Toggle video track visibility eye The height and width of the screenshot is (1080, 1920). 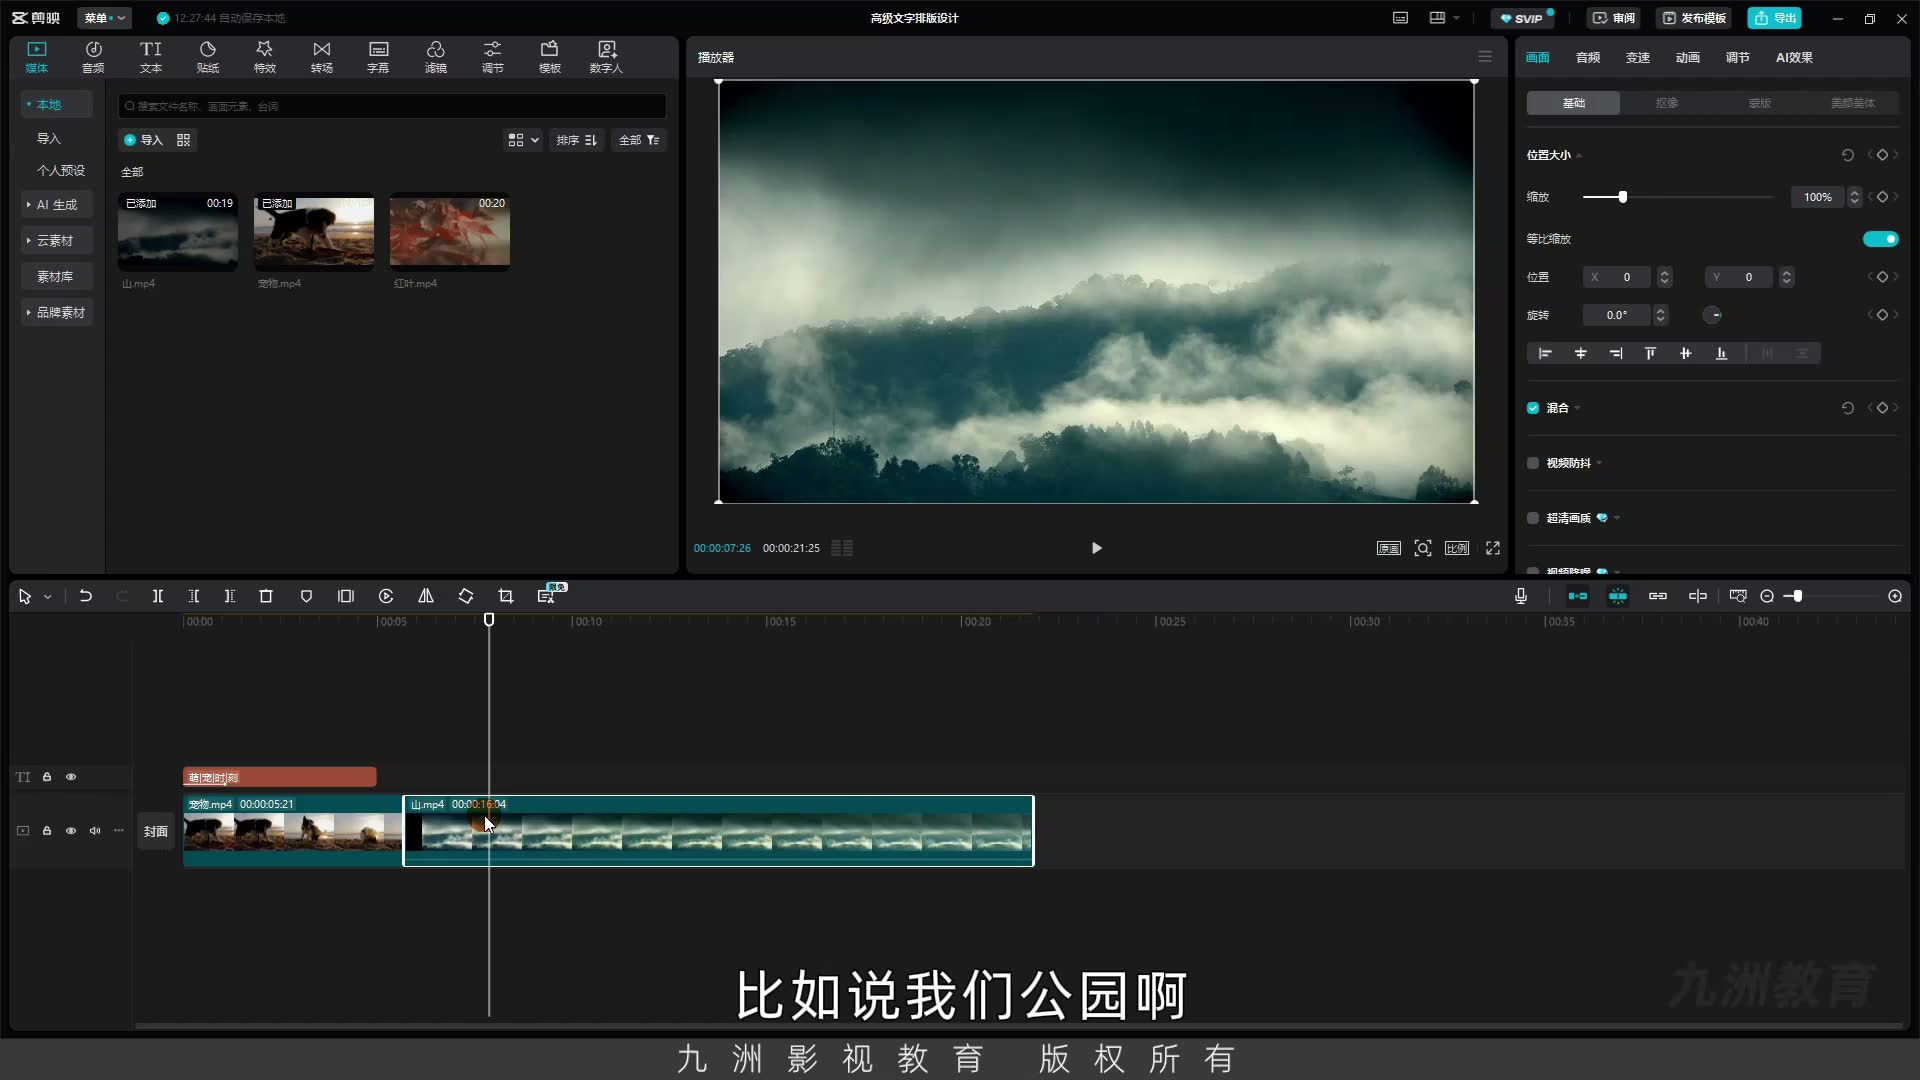pos(71,831)
